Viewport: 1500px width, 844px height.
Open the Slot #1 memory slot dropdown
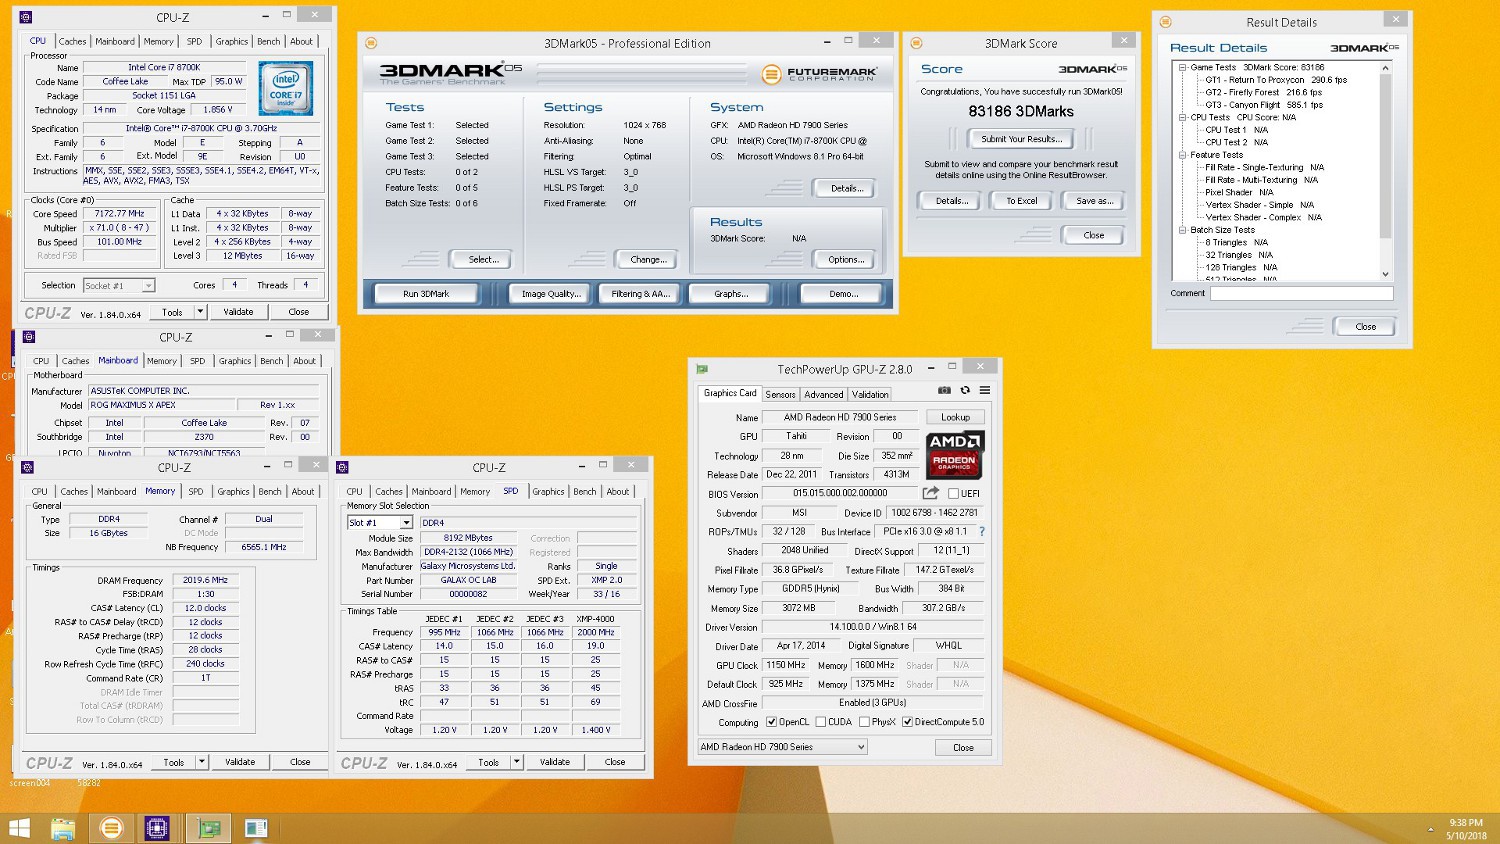[x=406, y=523]
